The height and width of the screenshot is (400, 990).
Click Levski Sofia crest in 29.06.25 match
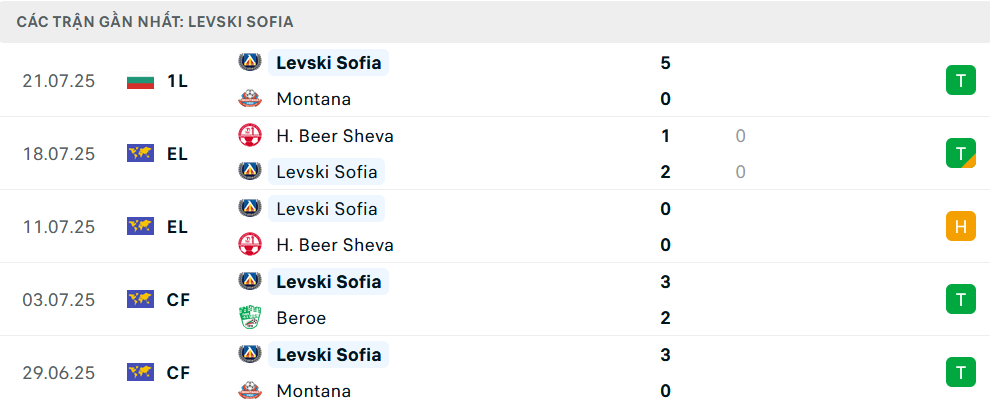249,353
